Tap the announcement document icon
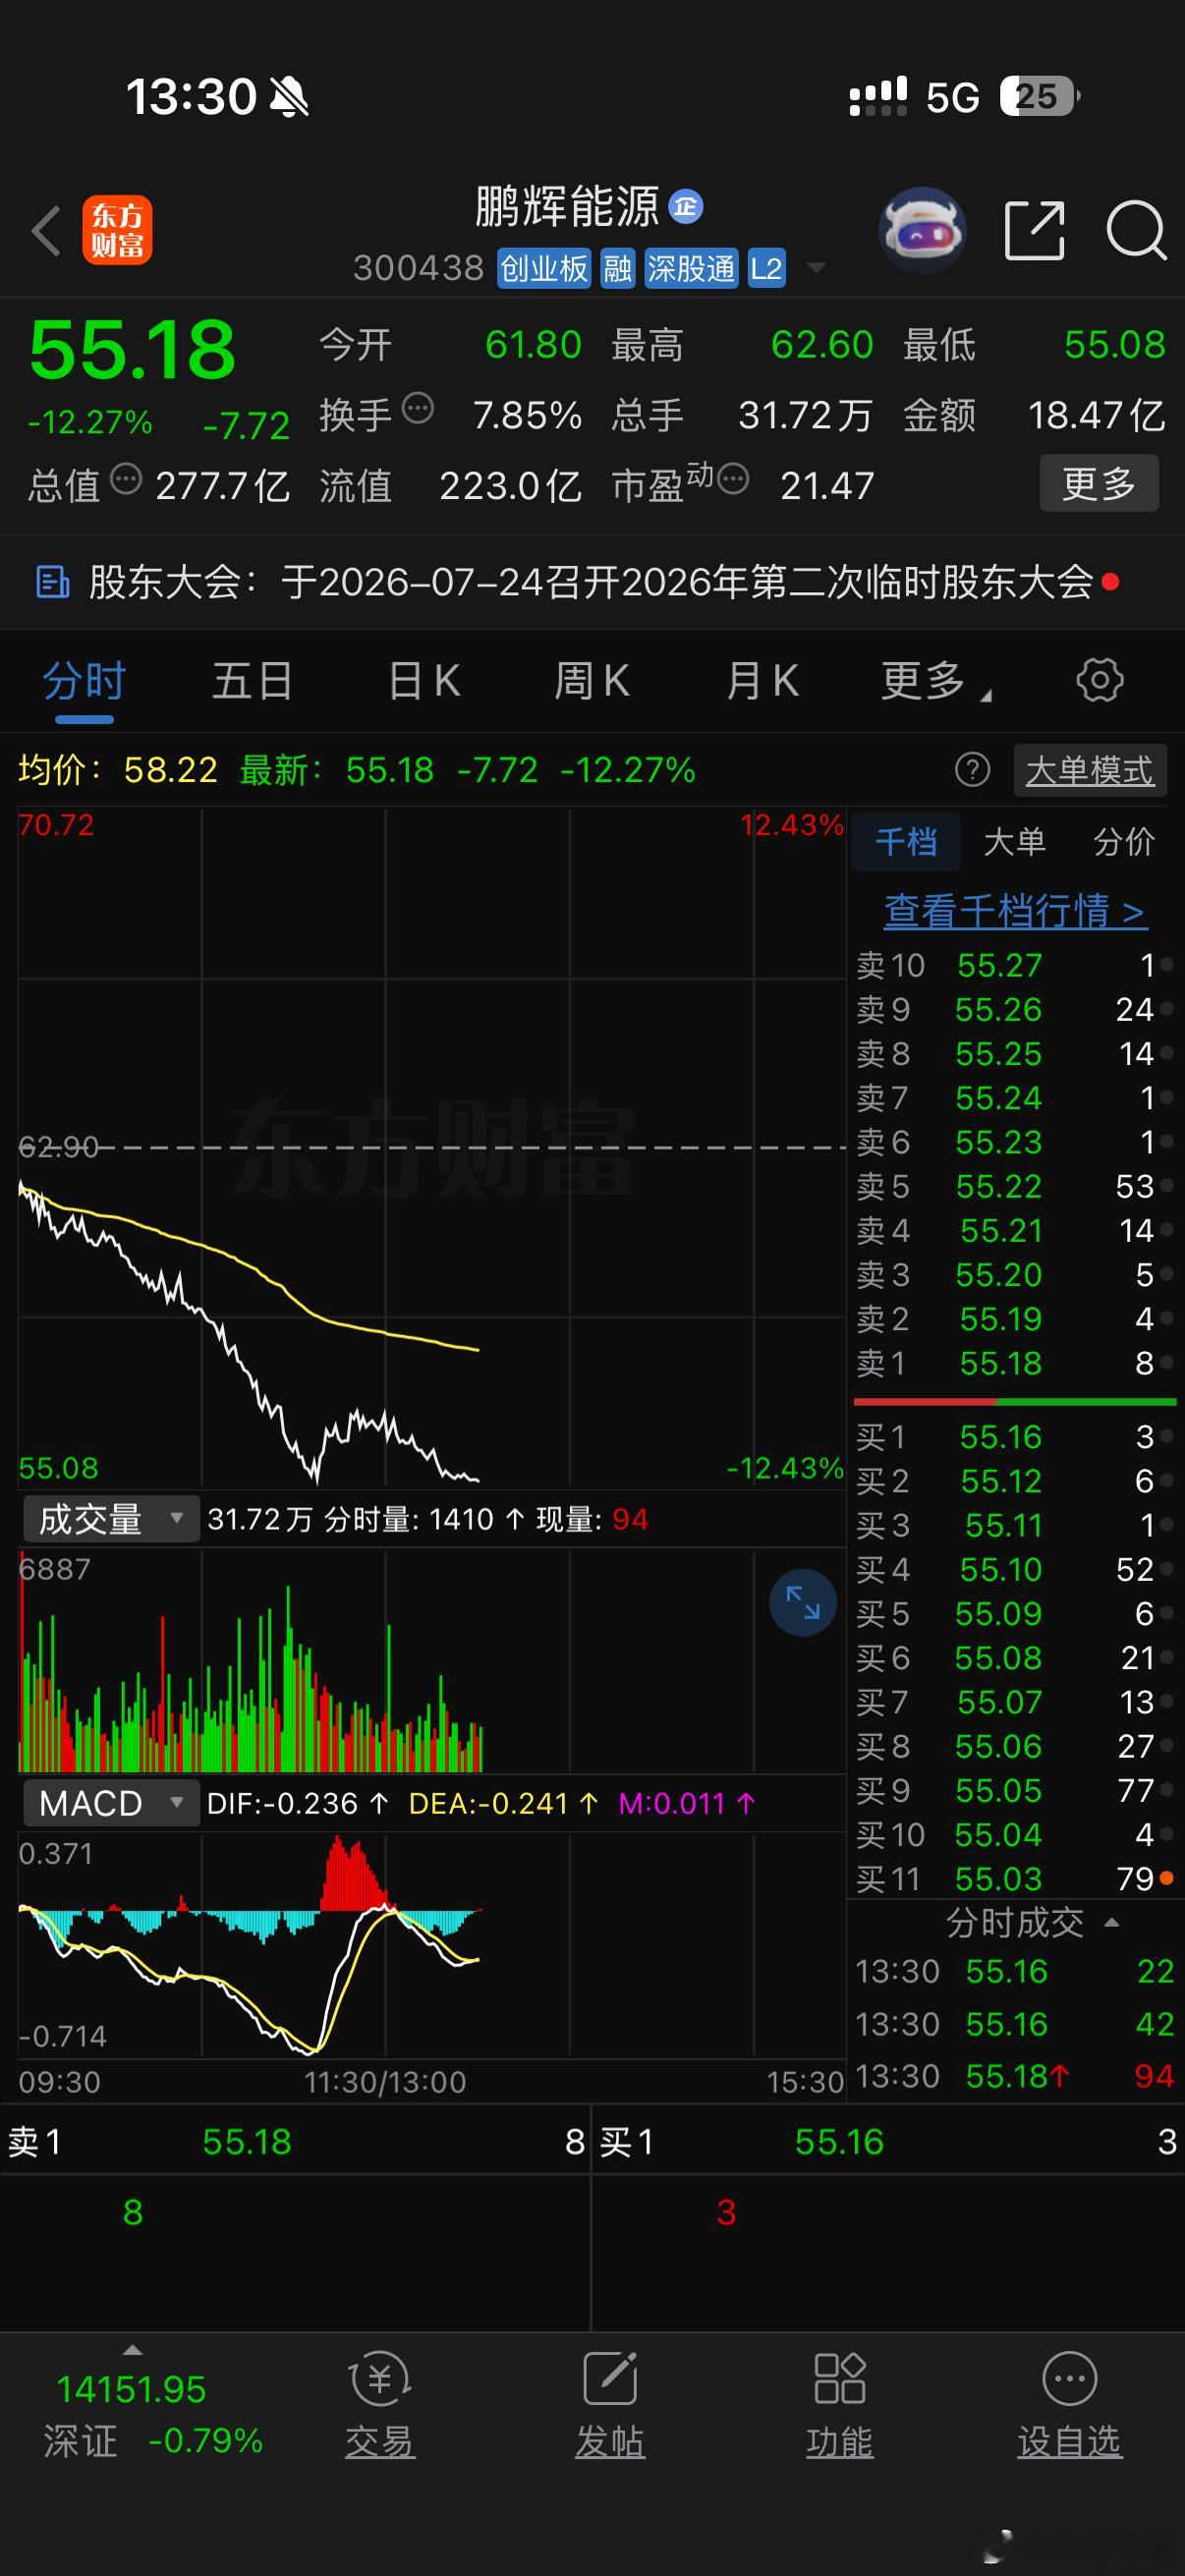Image resolution: width=1185 pixels, height=2576 pixels. [52, 582]
